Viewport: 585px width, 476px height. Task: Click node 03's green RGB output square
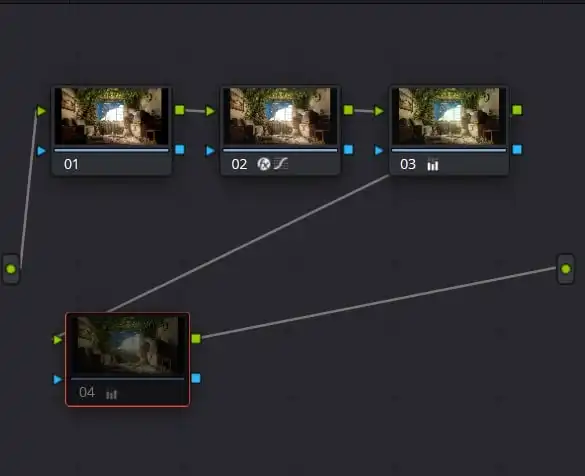pos(517,110)
